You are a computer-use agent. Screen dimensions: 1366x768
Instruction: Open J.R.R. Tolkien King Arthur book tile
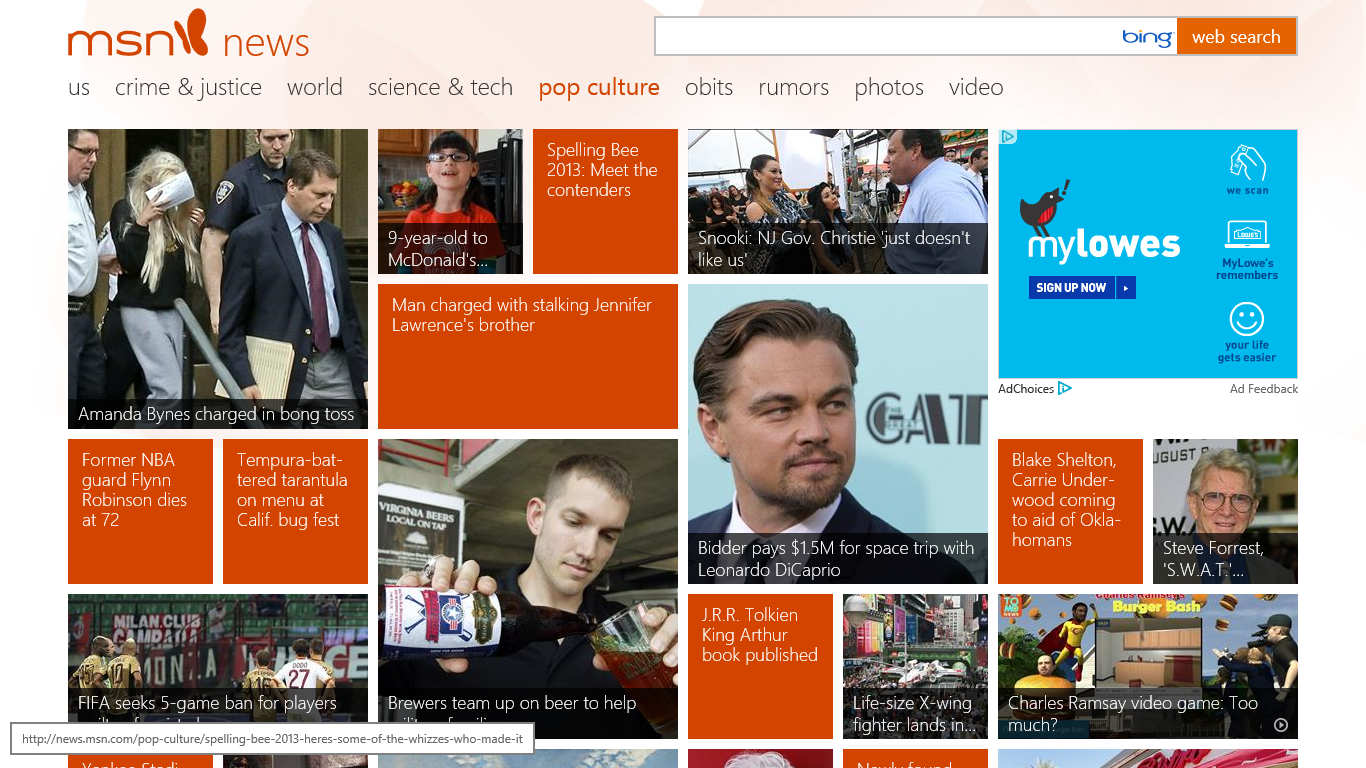tap(759, 666)
